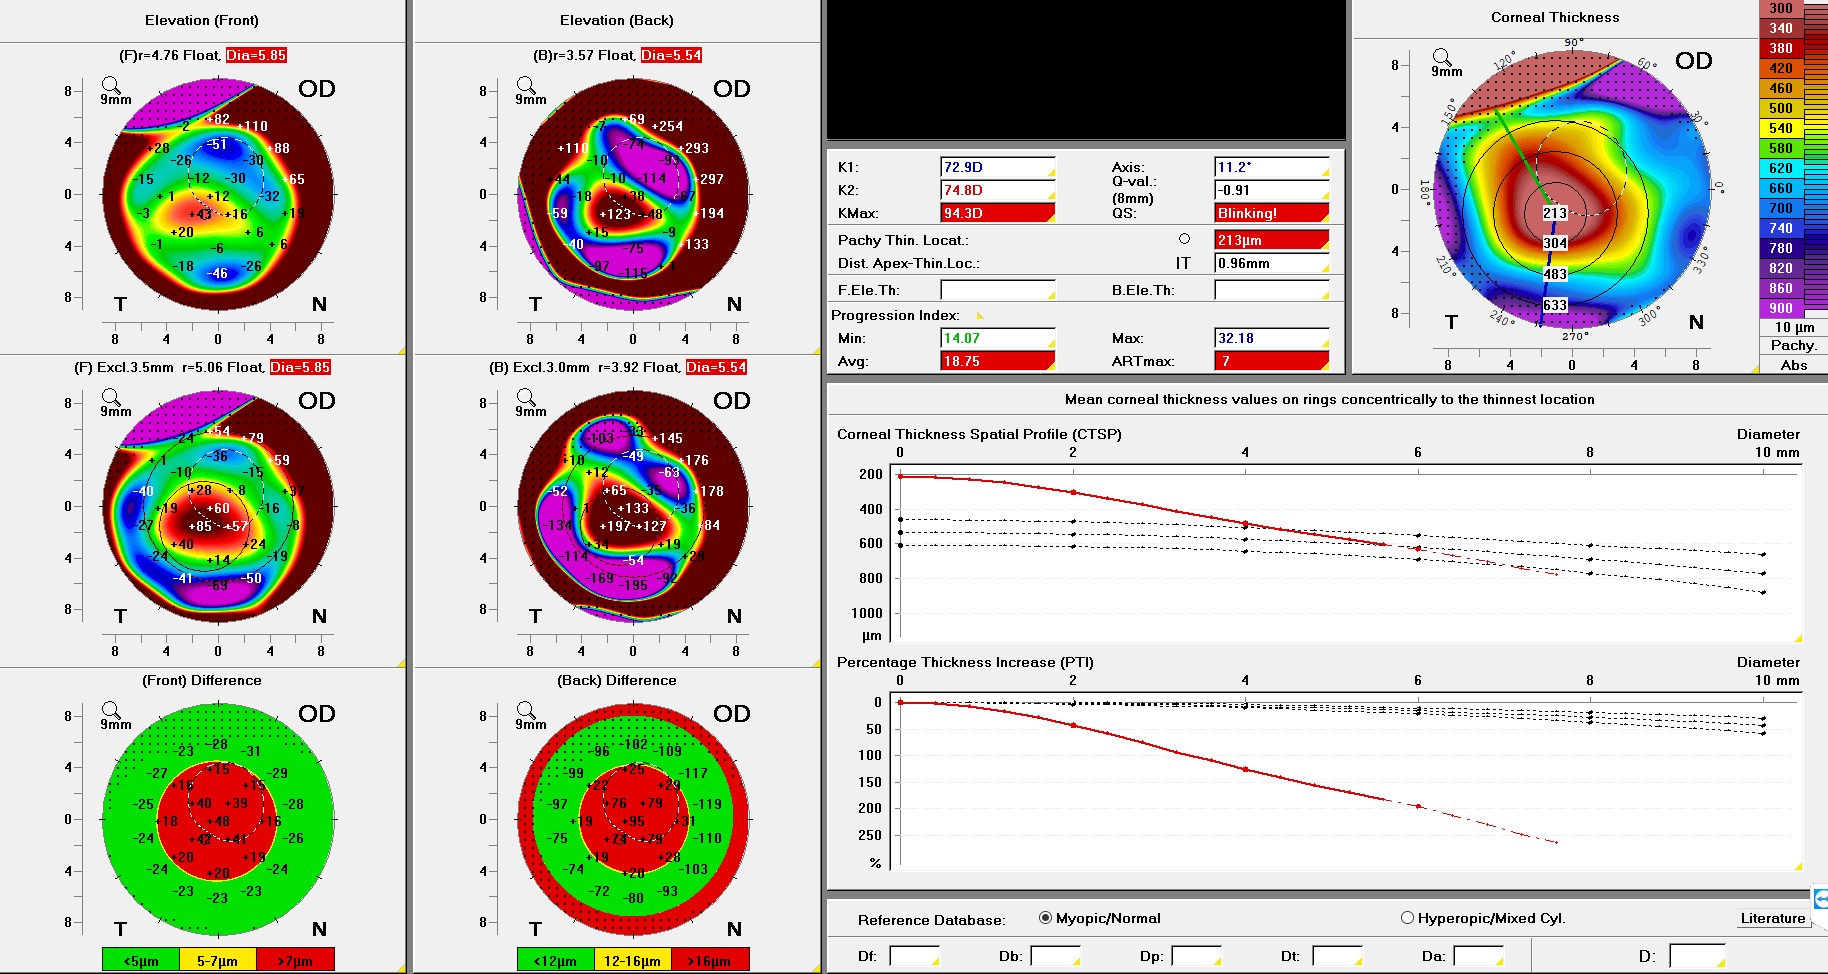Screen dimensions: 1828x974
Task: Click the (Back) Difference map title
Action: click(x=617, y=680)
